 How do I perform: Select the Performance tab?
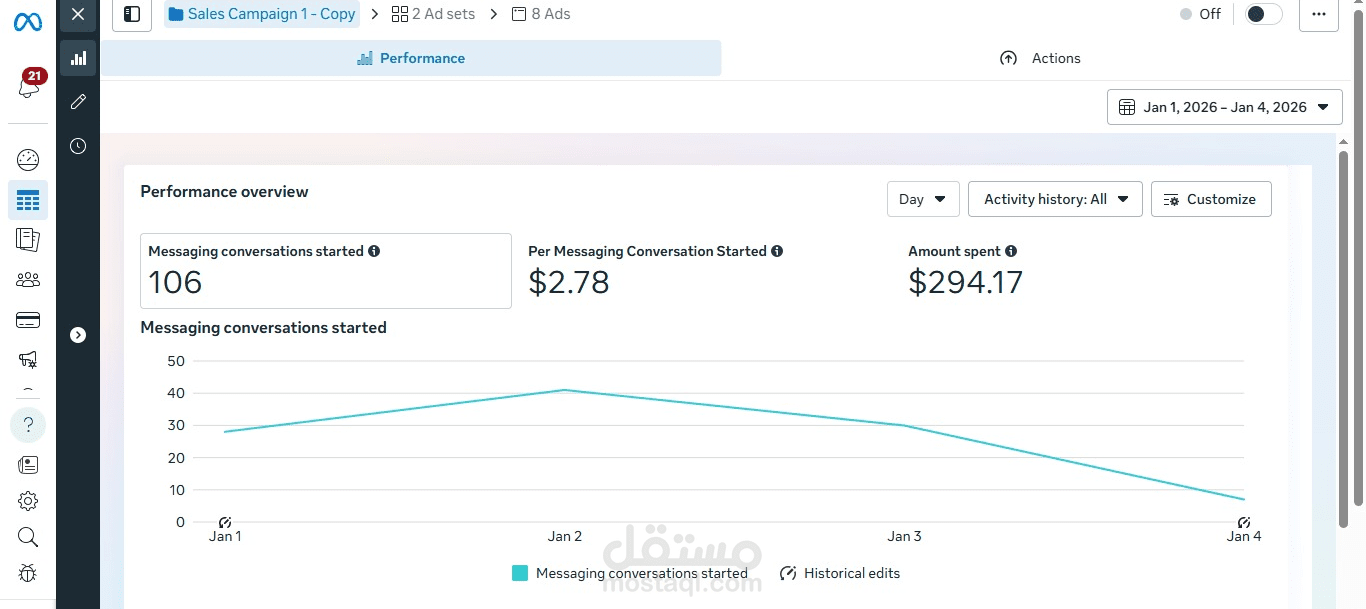(x=411, y=58)
